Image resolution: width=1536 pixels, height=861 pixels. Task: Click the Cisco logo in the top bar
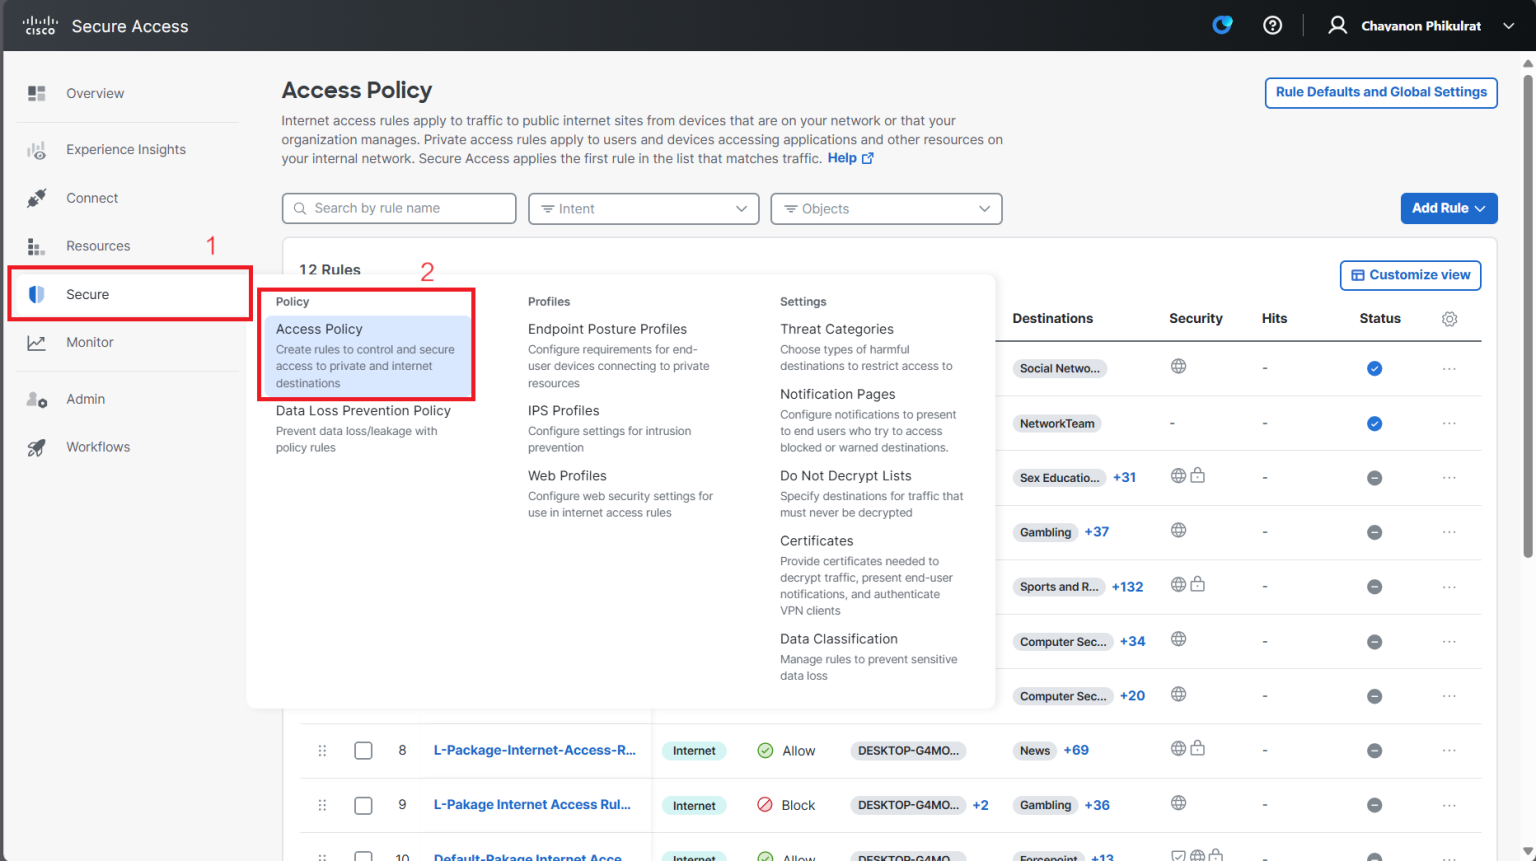pos(40,25)
